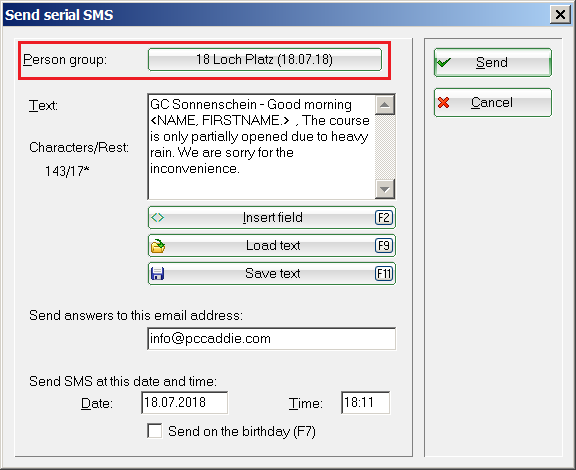Open the Person group selector 18 Loch Platz
This screenshot has height=470, width=576.
coord(265,60)
